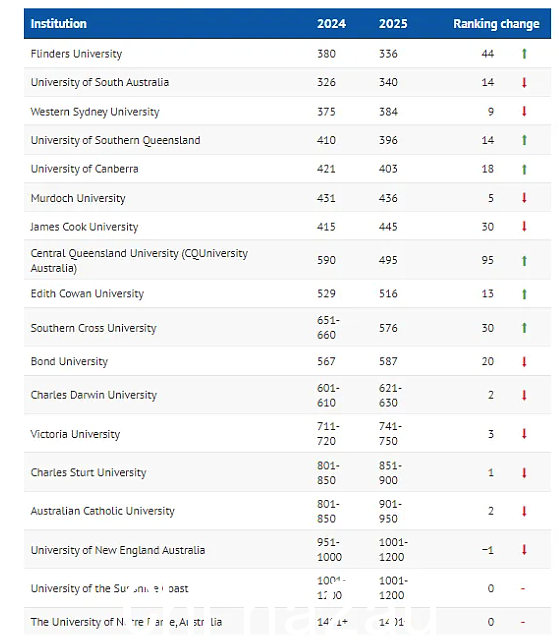Click the Charles Darwin University name

[x=94, y=395]
